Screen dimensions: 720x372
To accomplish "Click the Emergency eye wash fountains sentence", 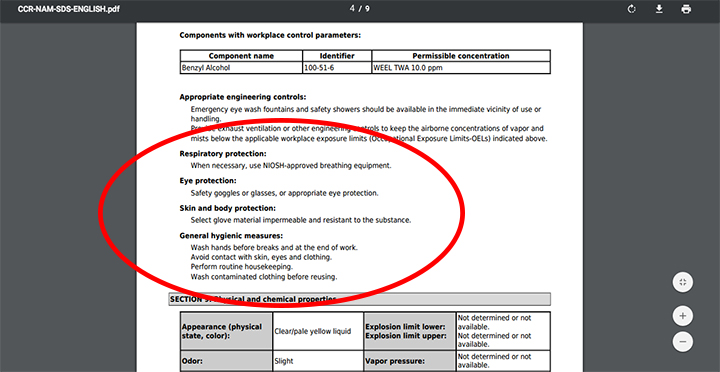I will (366, 113).
